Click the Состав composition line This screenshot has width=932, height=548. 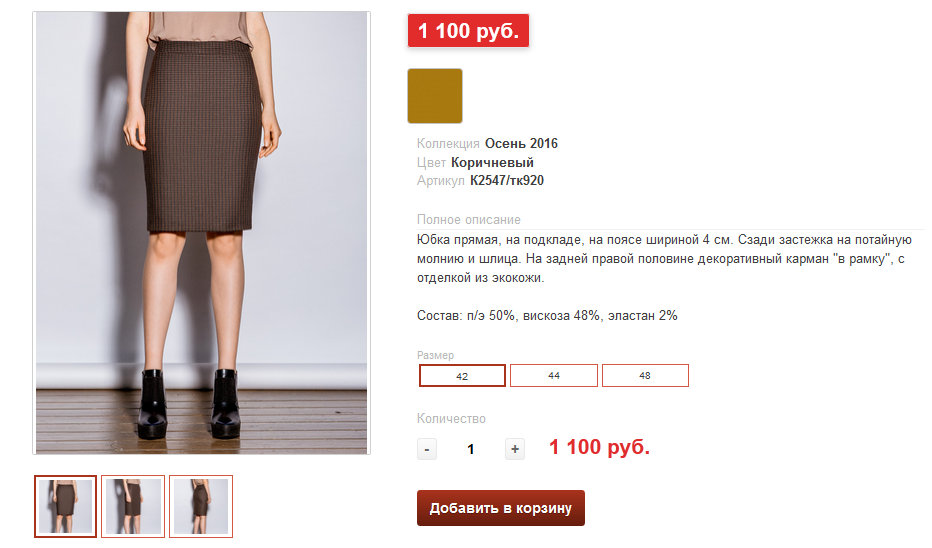[x=547, y=316]
